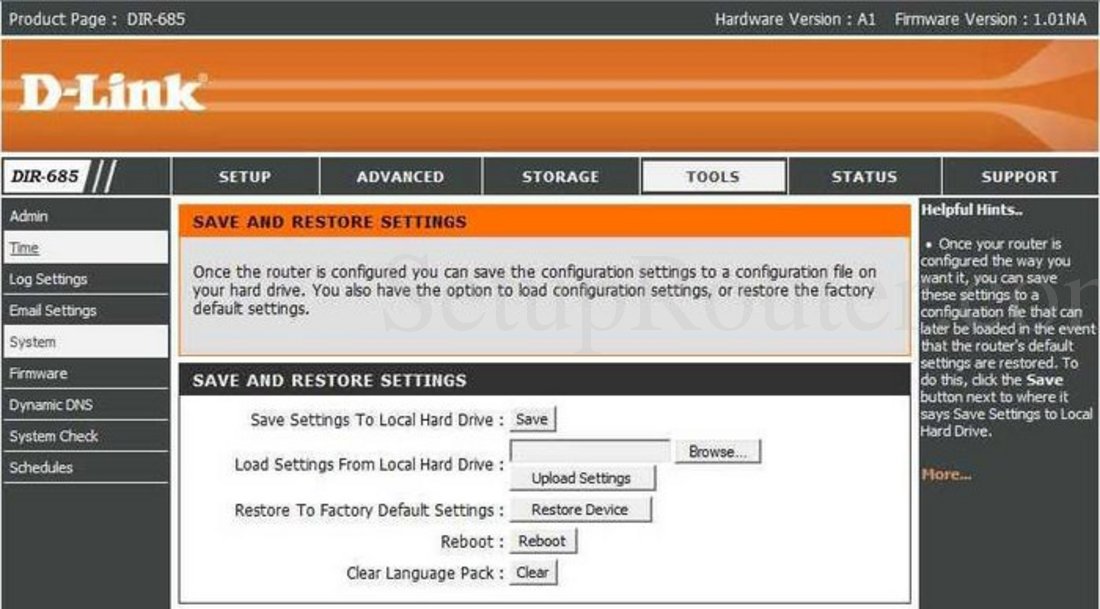Click the D-Link logo in banner
Viewport: 1100px width, 609px height.
(112, 93)
